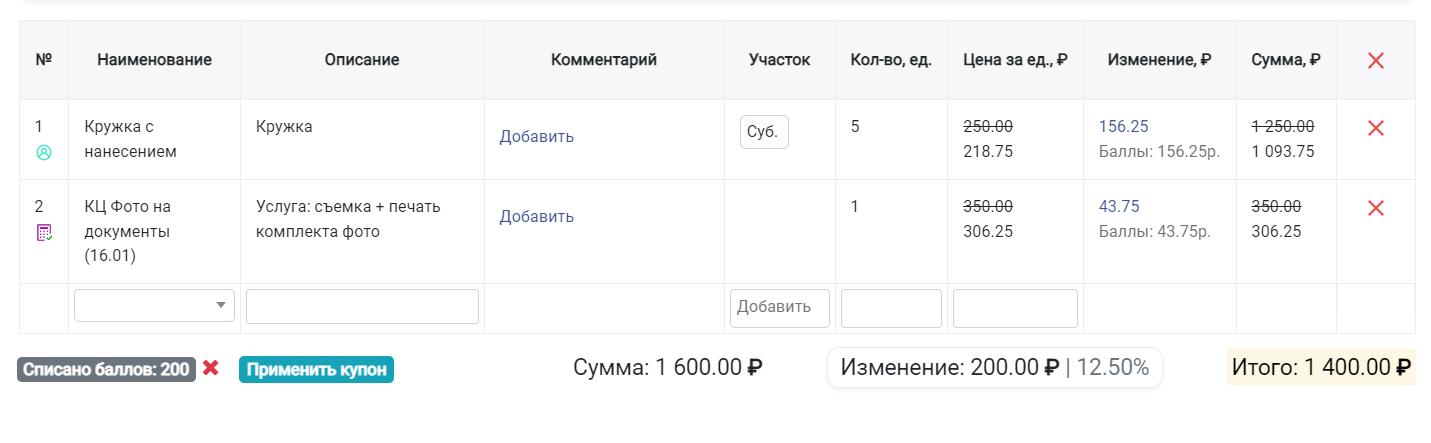Open the 43.75 change value link
Viewport: 1431px width, 443px height.
click(1119, 206)
